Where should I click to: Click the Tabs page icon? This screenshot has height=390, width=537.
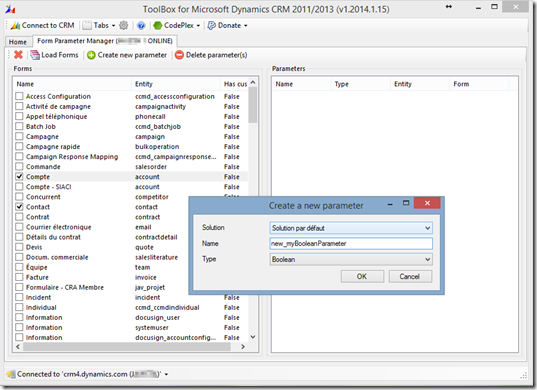tap(87, 25)
